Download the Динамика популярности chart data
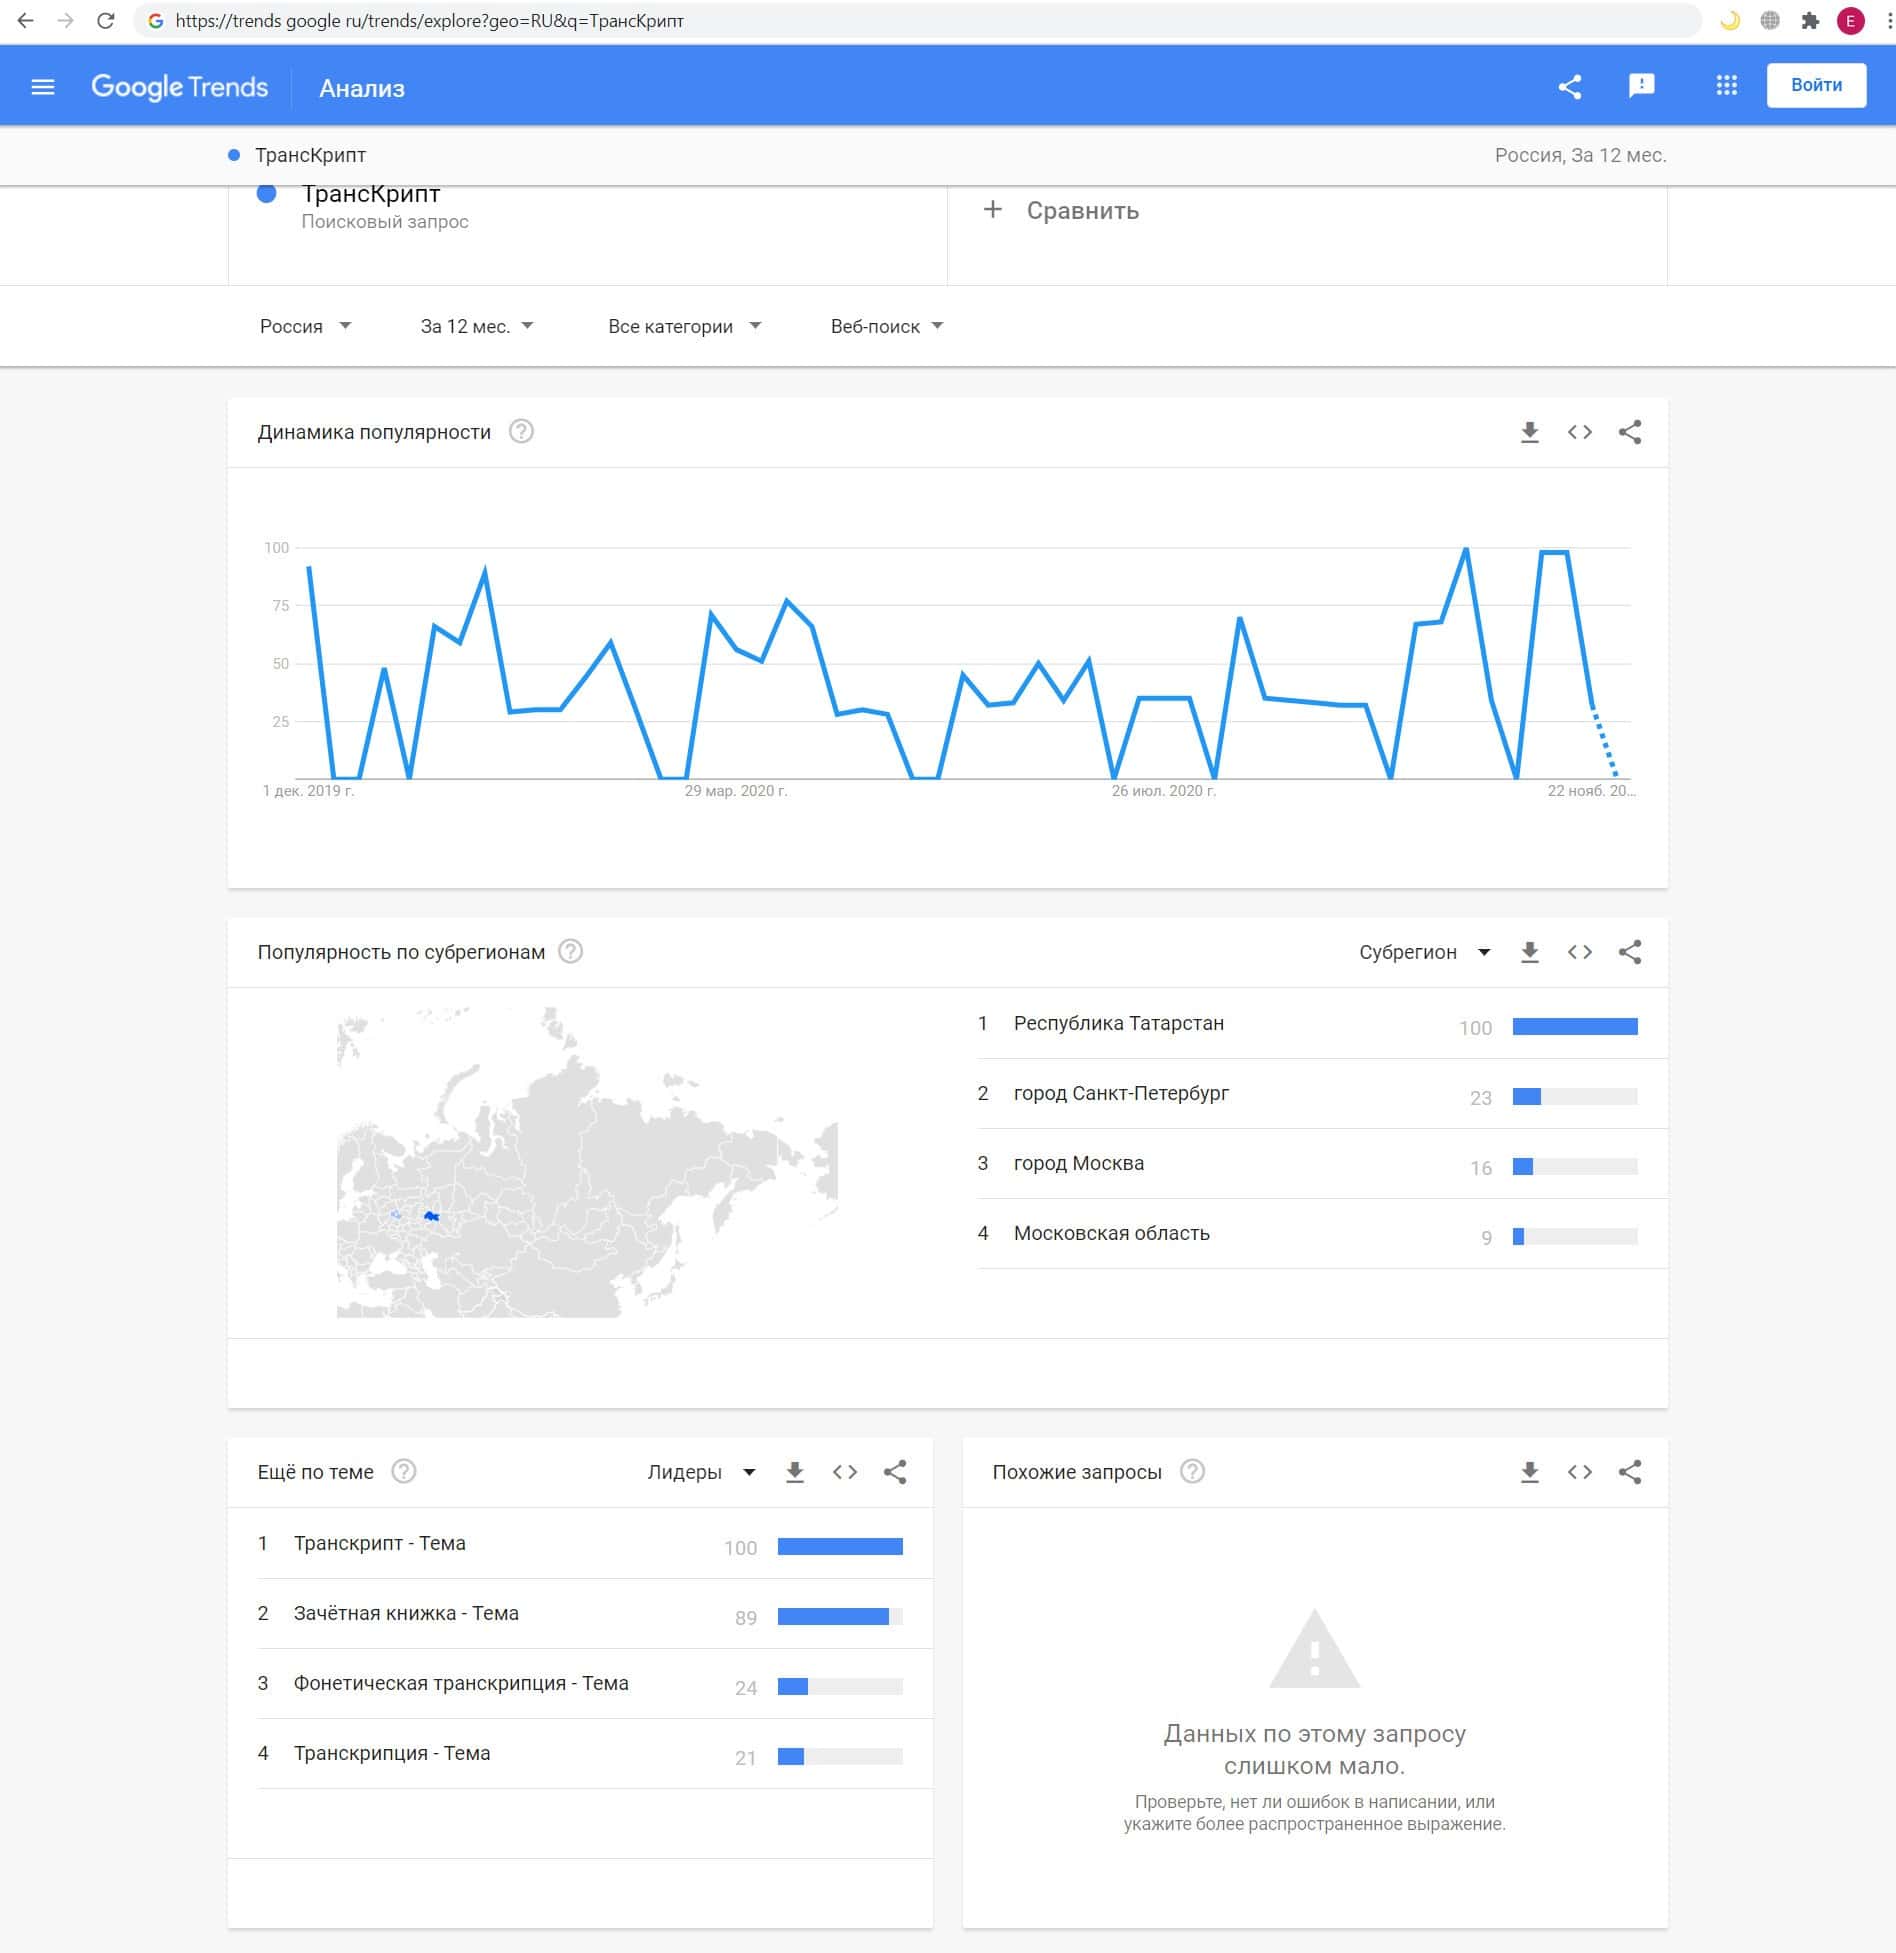The width and height of the screenshot is (1896, 1953). click(1529, 432)
